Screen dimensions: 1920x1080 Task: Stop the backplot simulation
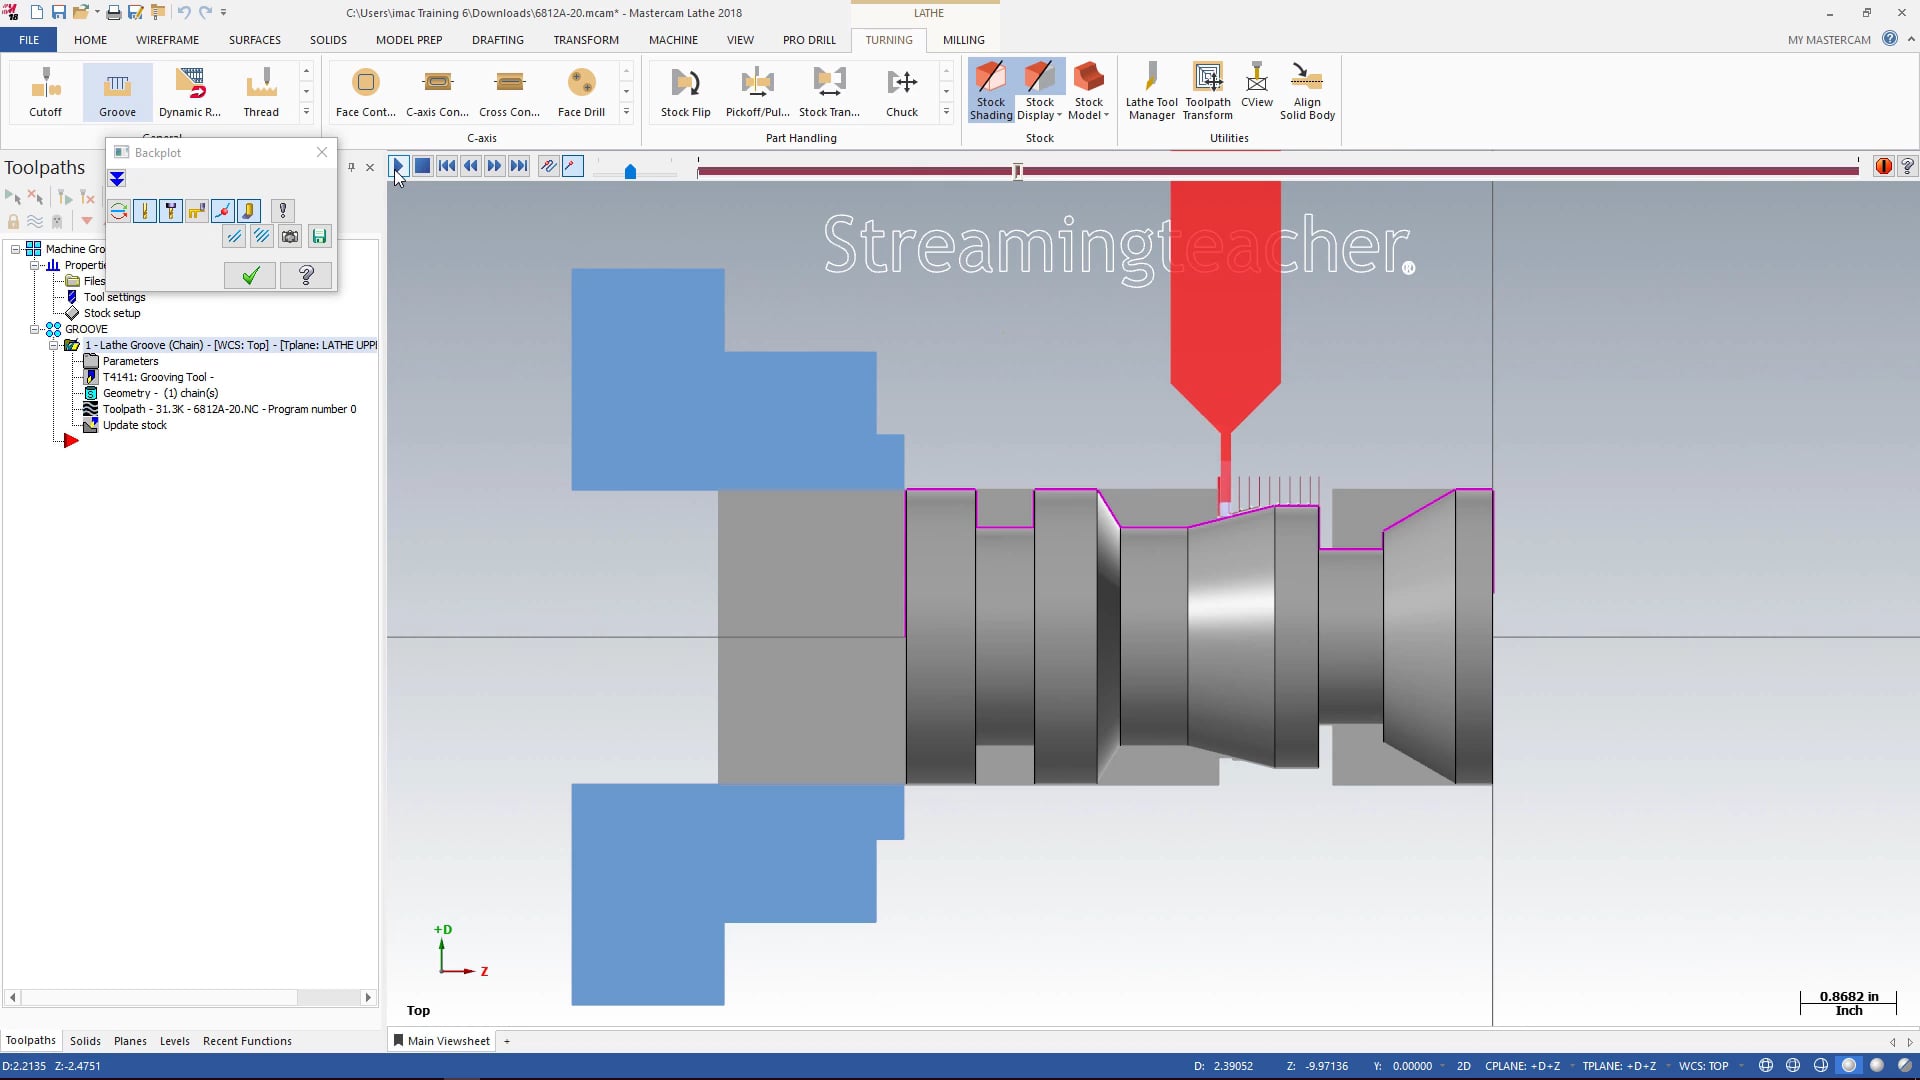coord(422,166)
